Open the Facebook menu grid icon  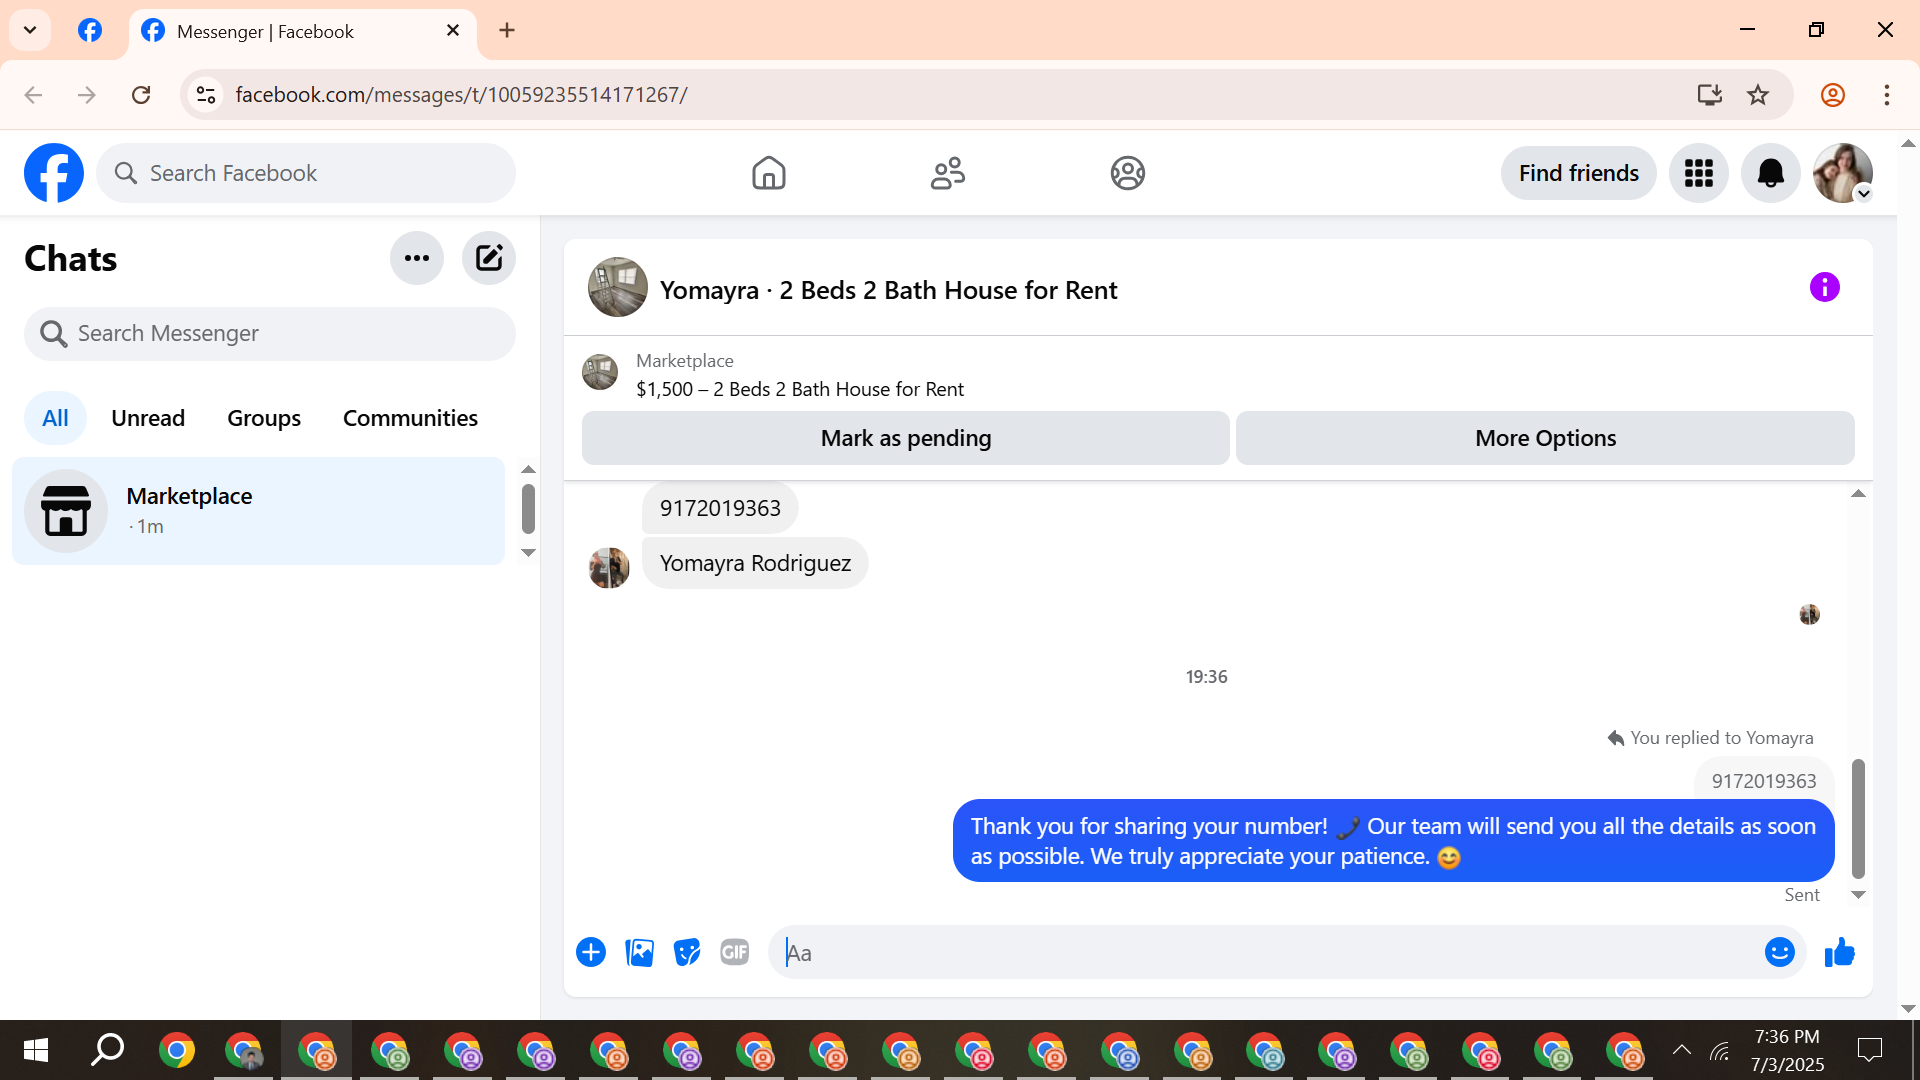pyautogui.click(x=1698, y=173)
